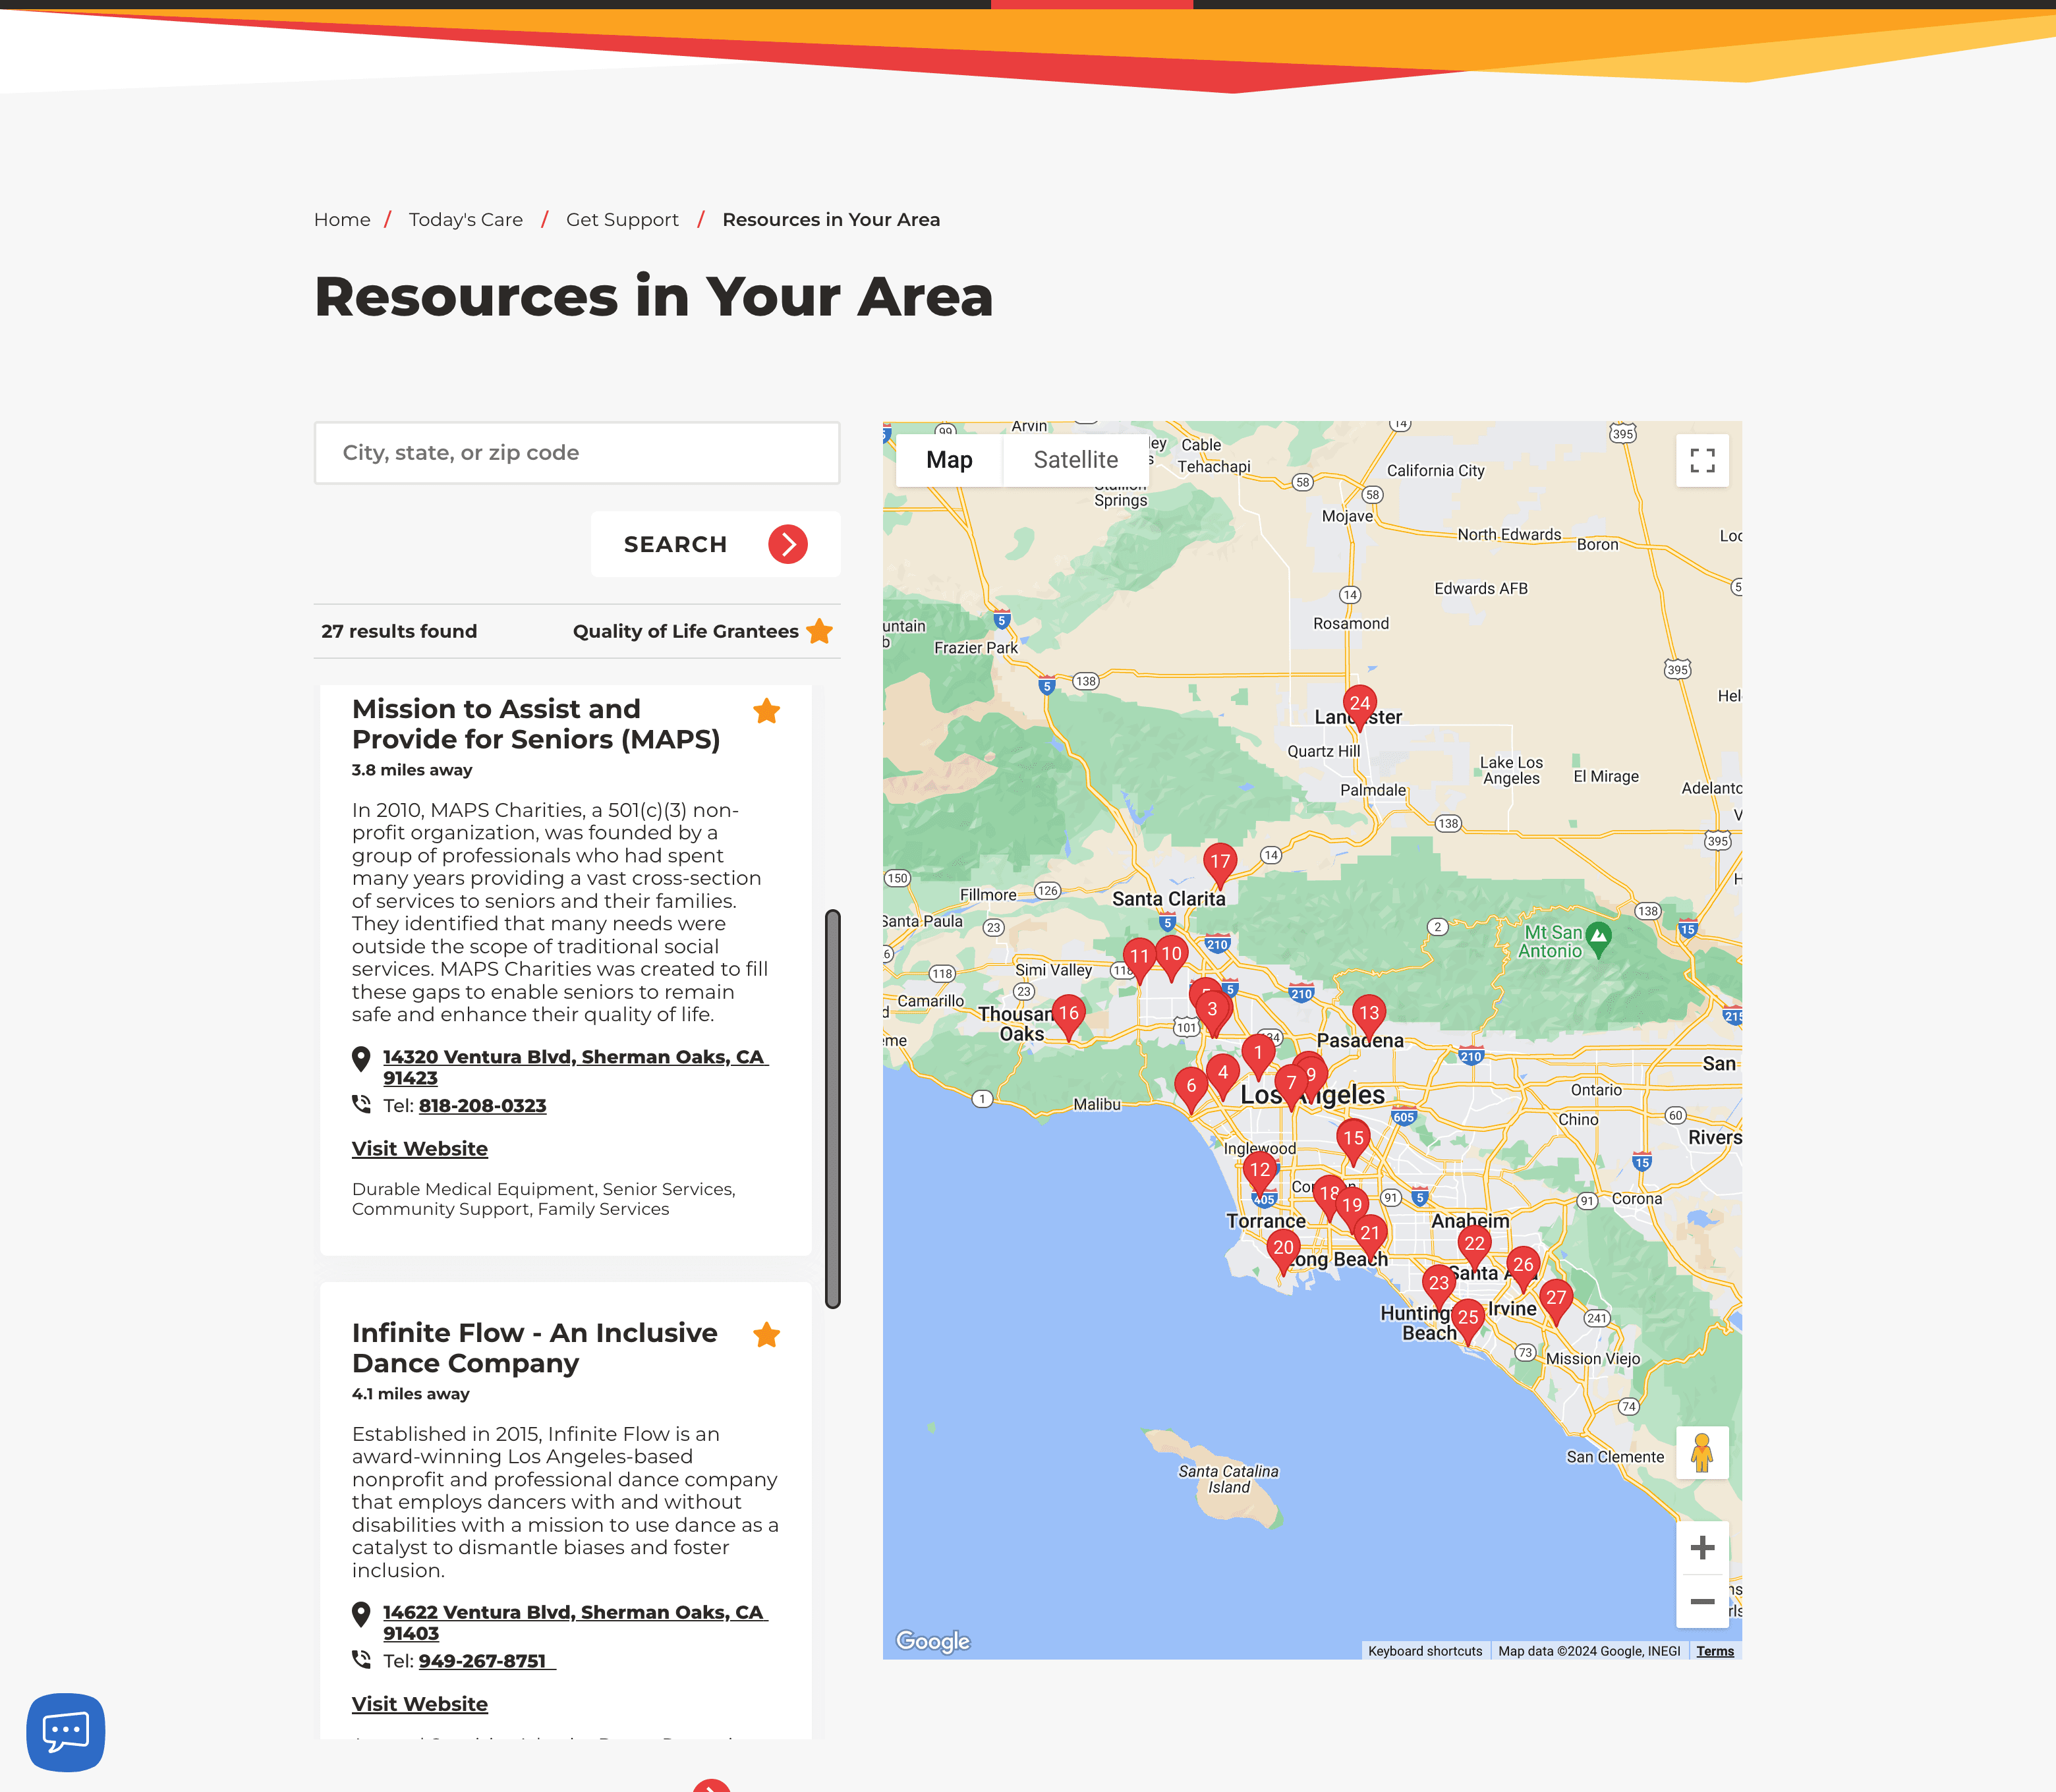The width and height of the screenshot is (2056, 1792).
Task: Switch to Map view tab
Action: 949,460
